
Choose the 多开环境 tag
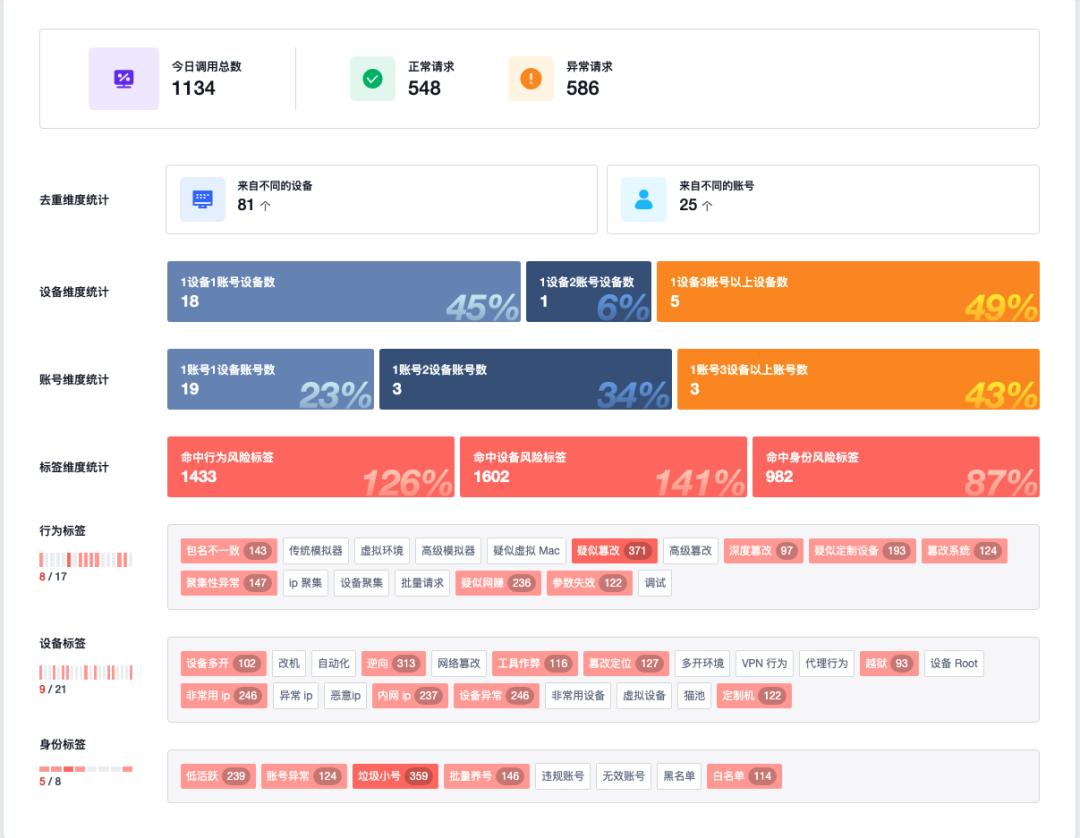click(x=703, y=664)
